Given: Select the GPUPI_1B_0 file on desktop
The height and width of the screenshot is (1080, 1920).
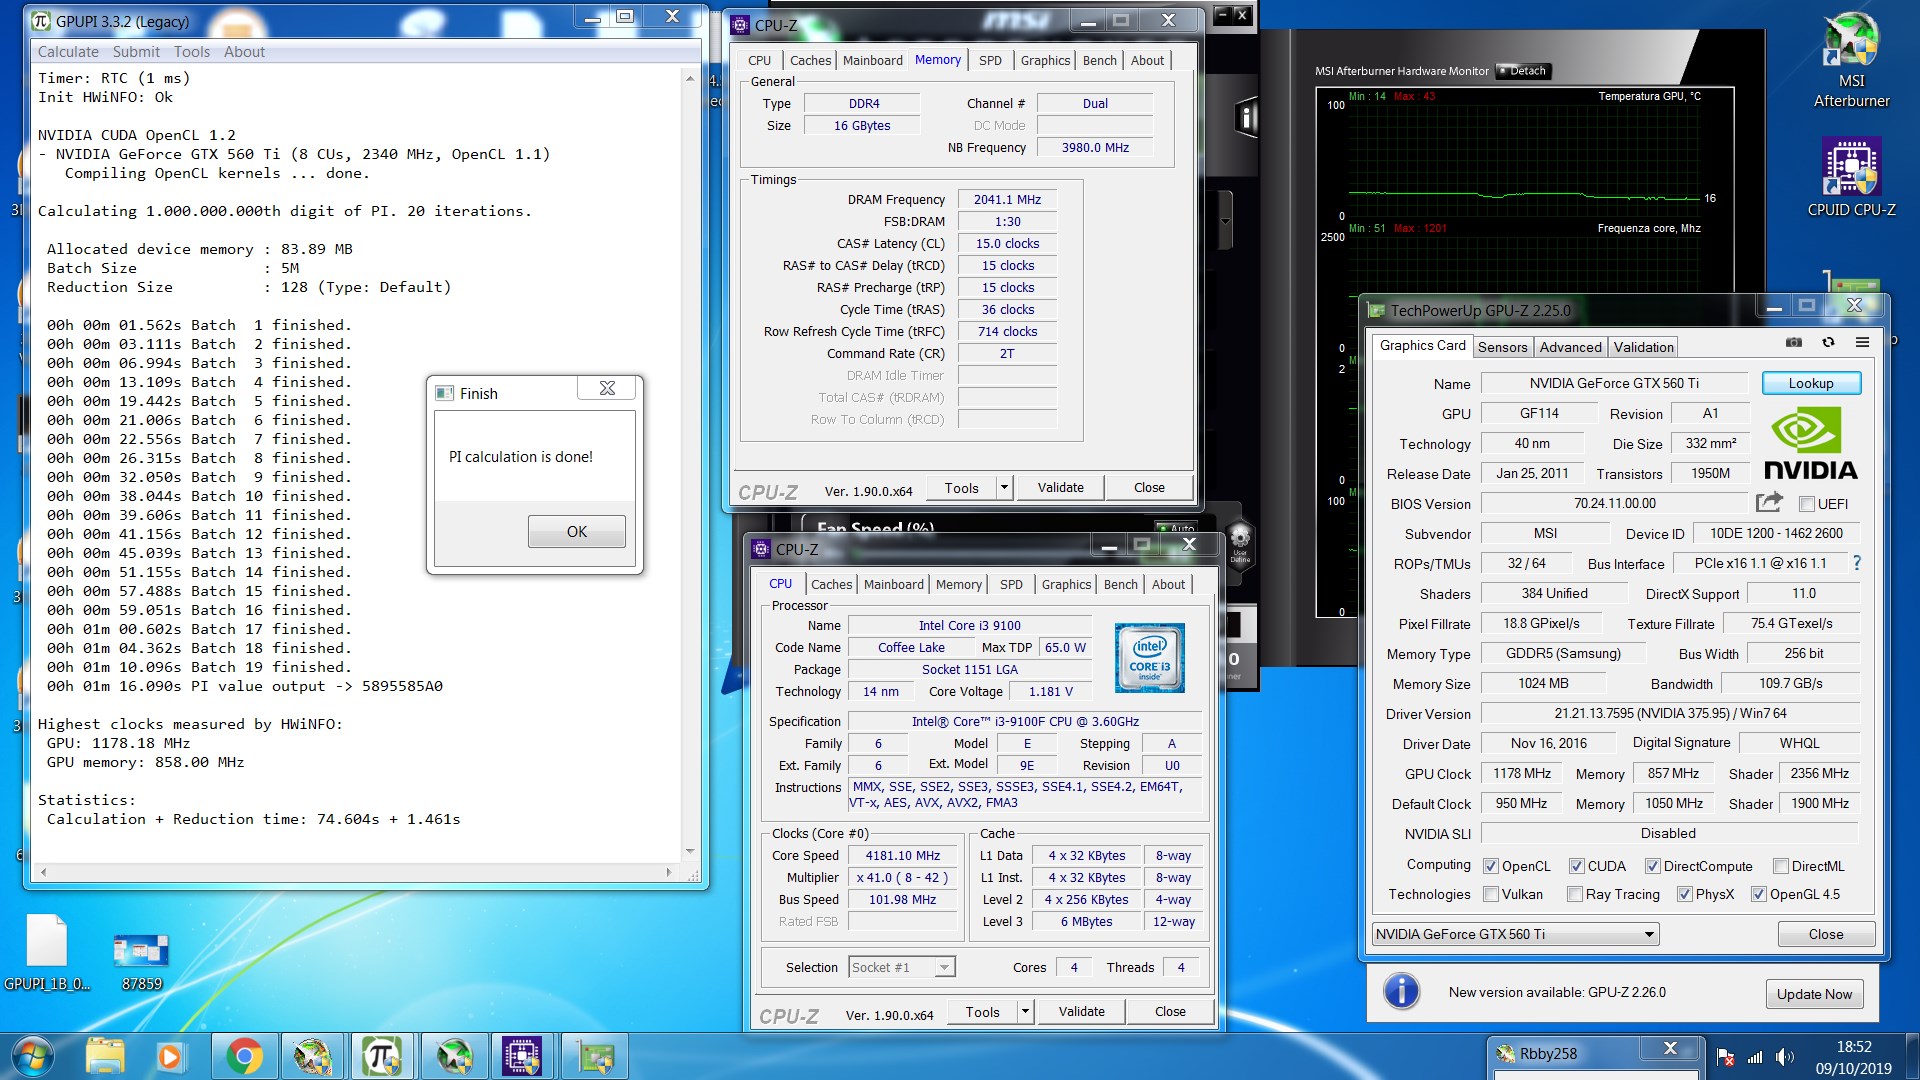Looking at the screenshot, I should pyautogui.click(x=47, y=952).
